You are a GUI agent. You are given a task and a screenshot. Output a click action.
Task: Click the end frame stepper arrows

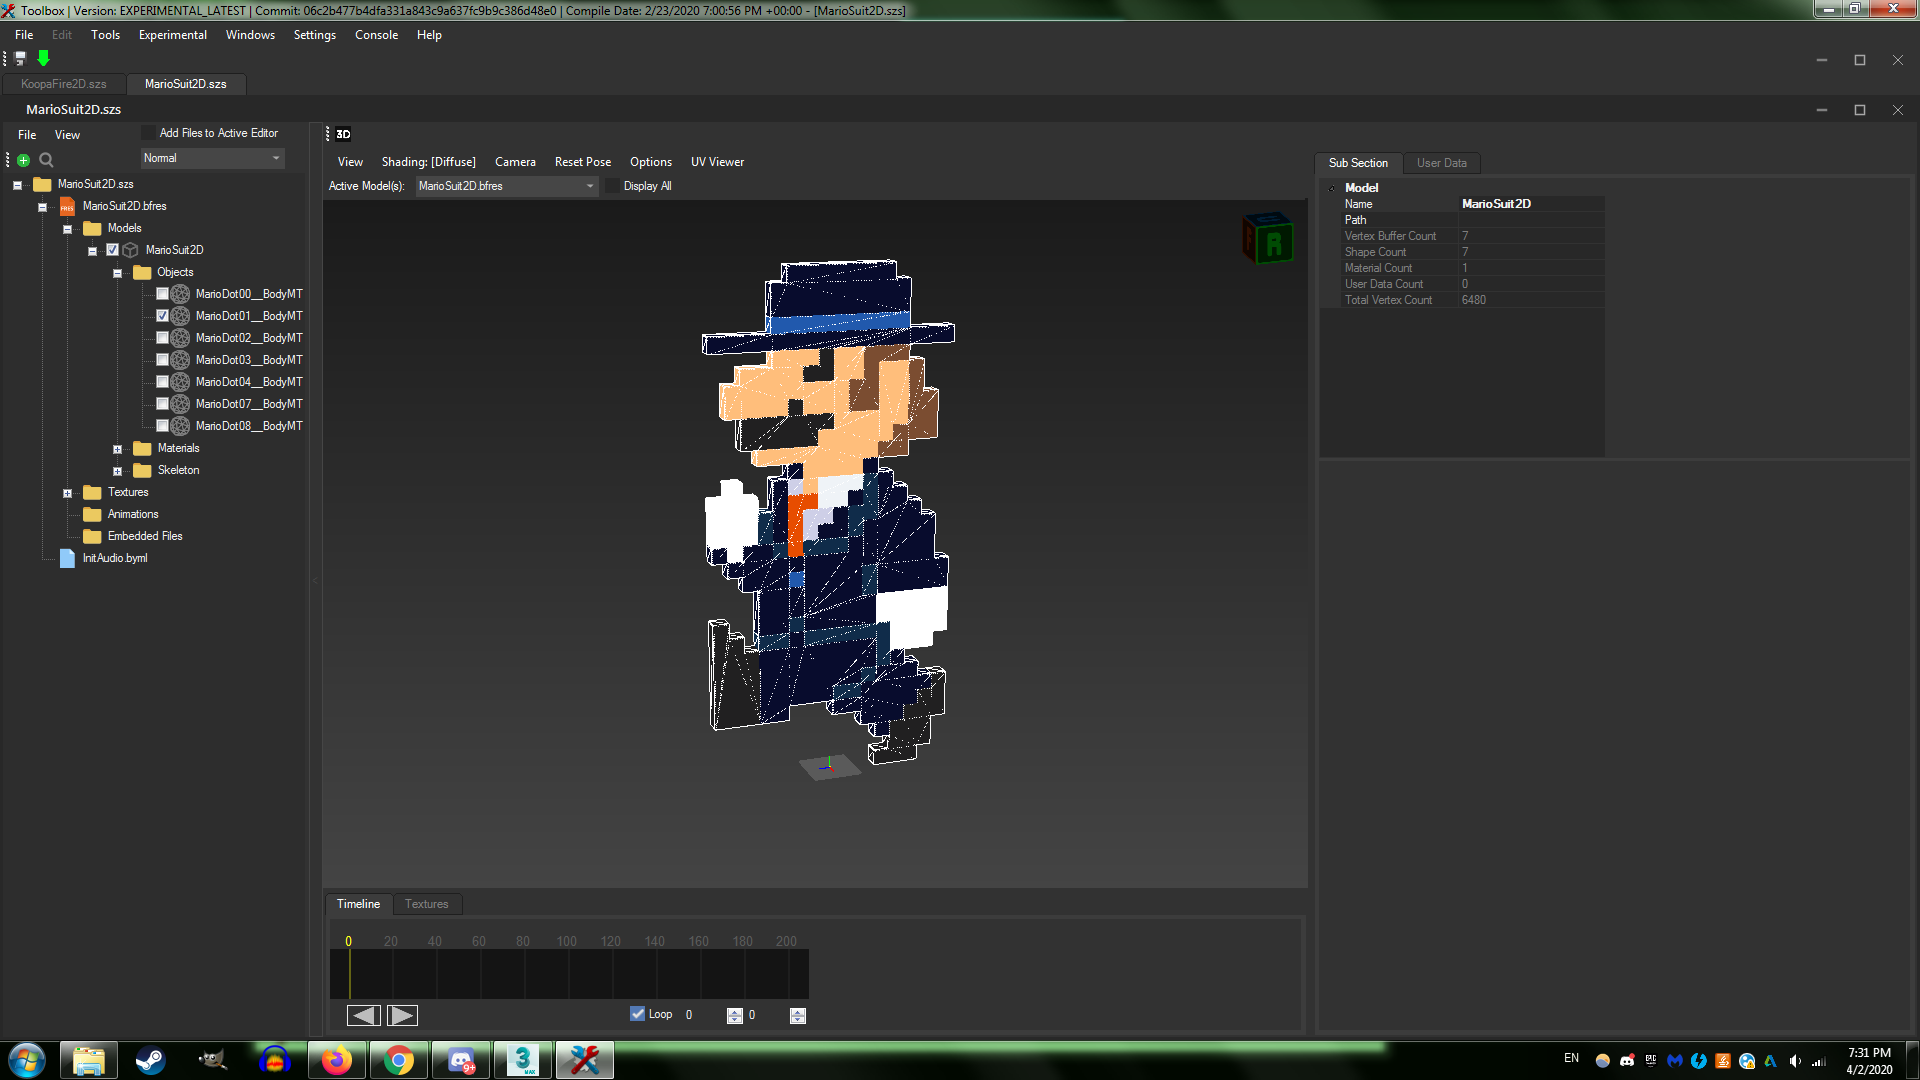coord(798,1015)
